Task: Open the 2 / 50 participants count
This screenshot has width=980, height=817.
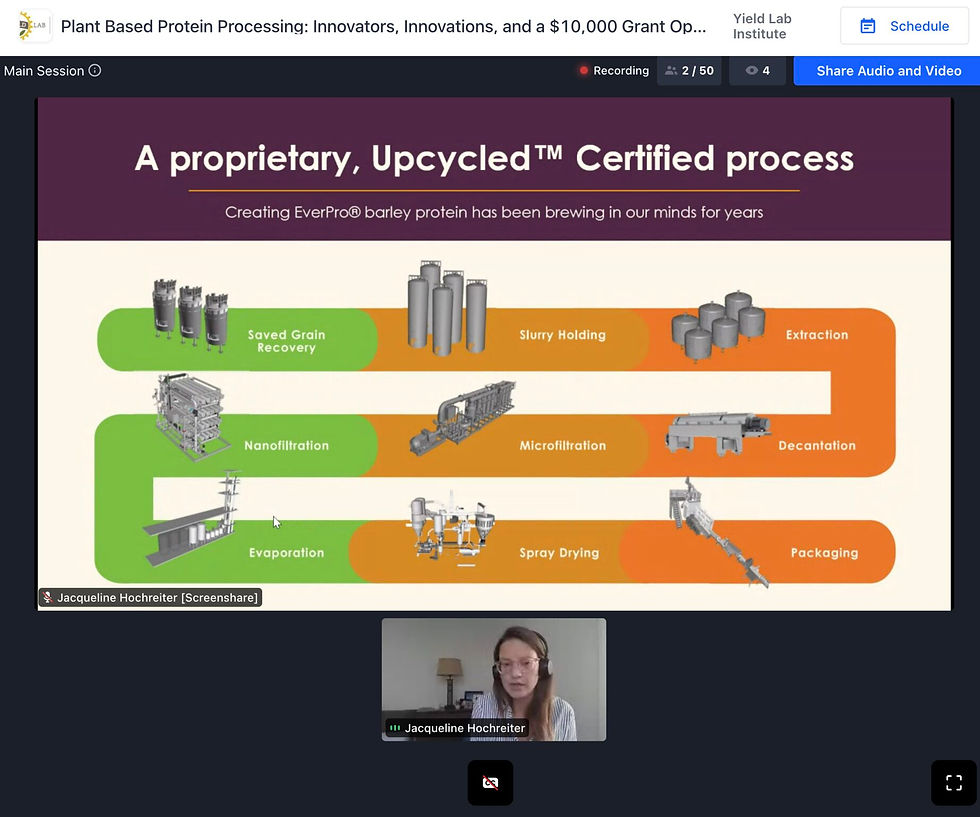Action: coord(689,71)
